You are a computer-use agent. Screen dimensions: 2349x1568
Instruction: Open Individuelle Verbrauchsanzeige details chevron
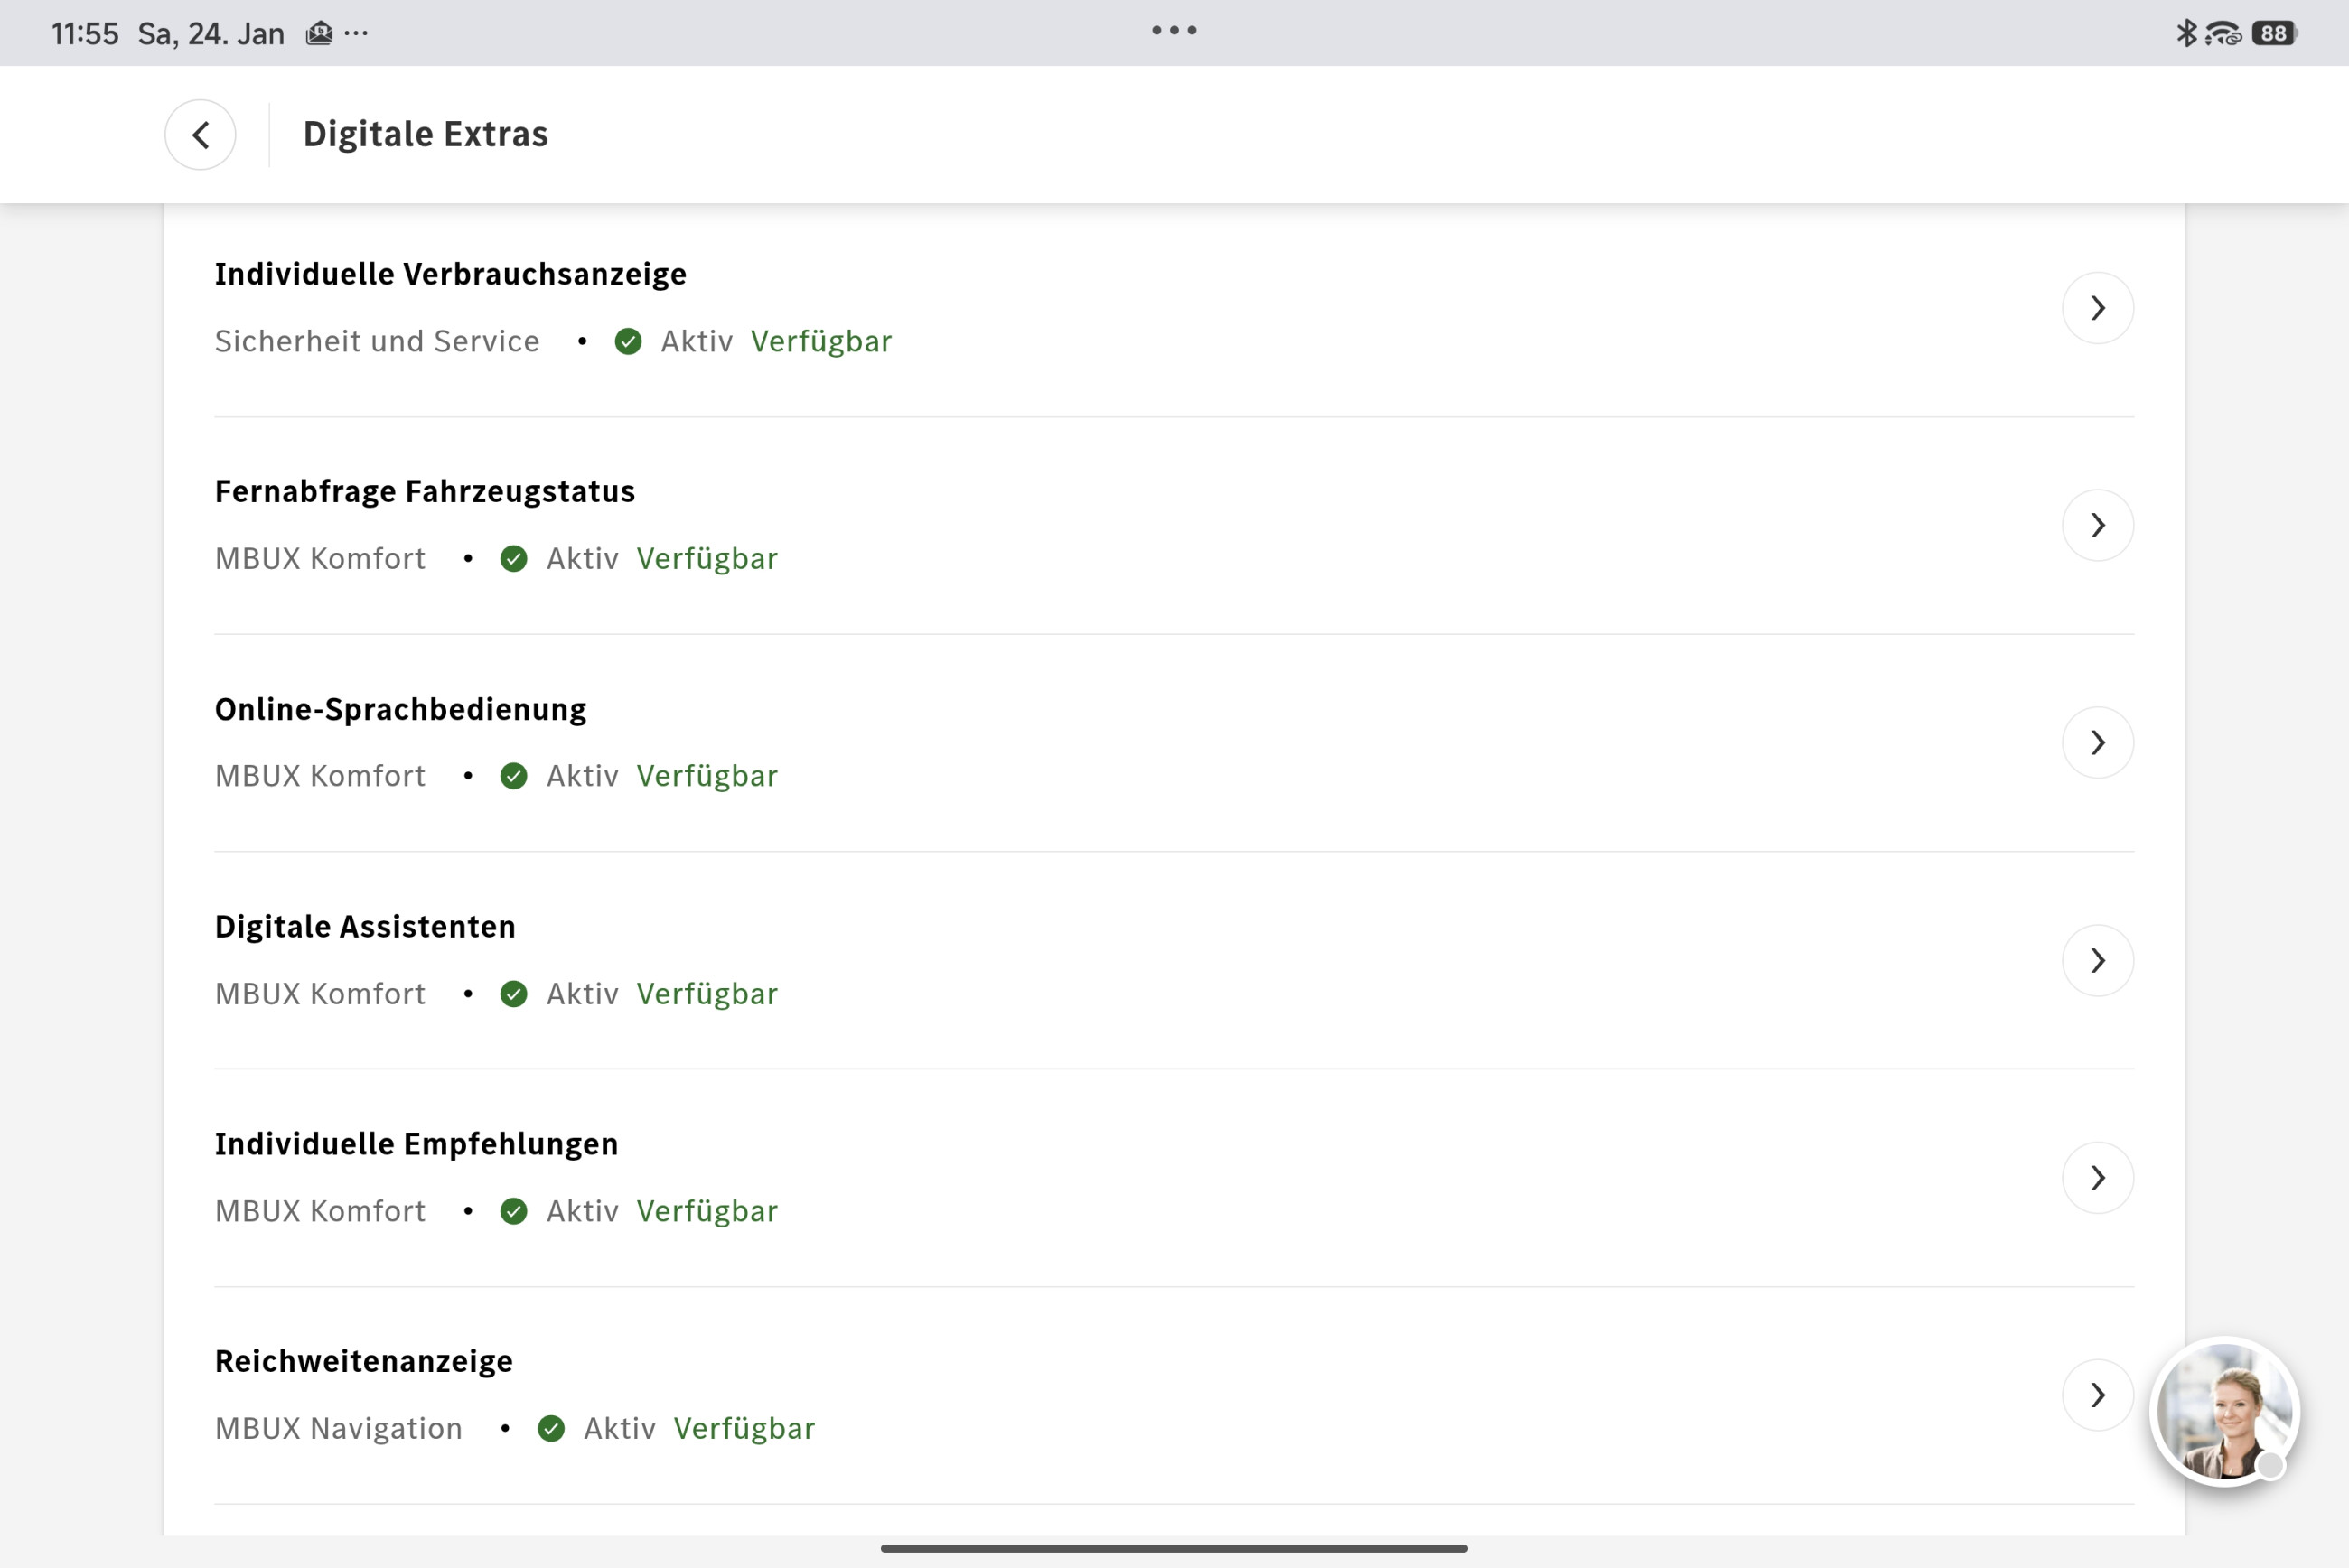coord(2097,308)
